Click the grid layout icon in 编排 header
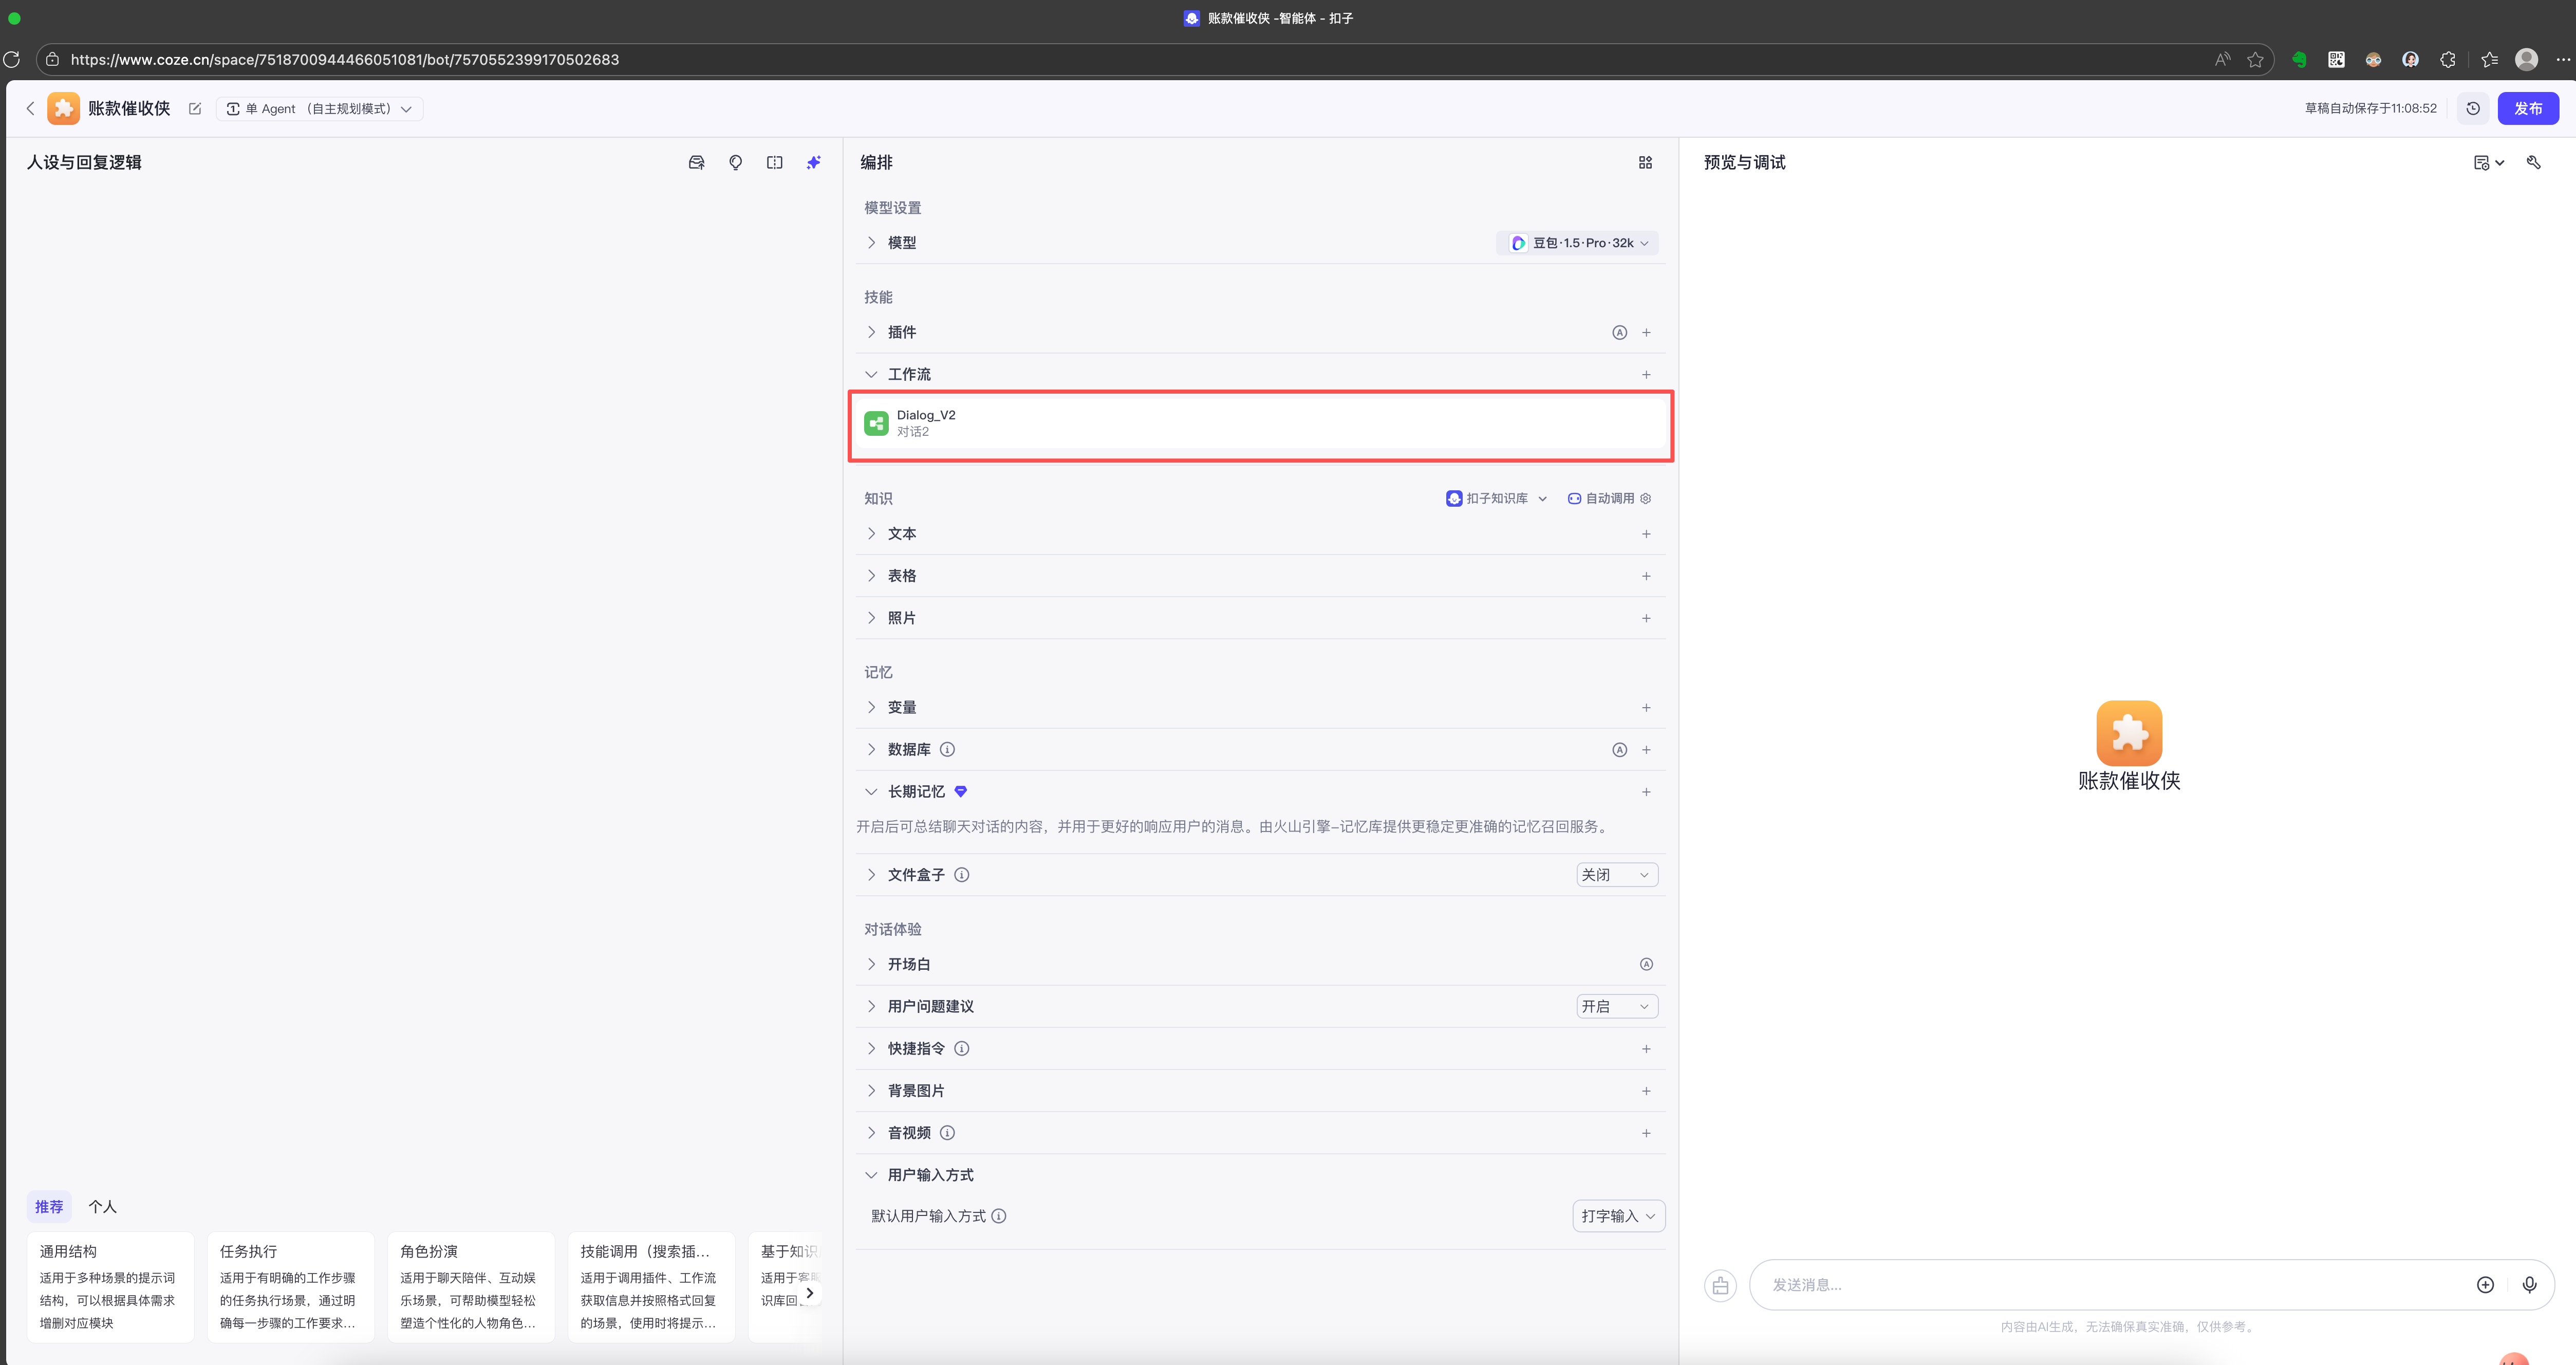The width and height of the screenshot is (2576, 1365). coord(1645,162)
